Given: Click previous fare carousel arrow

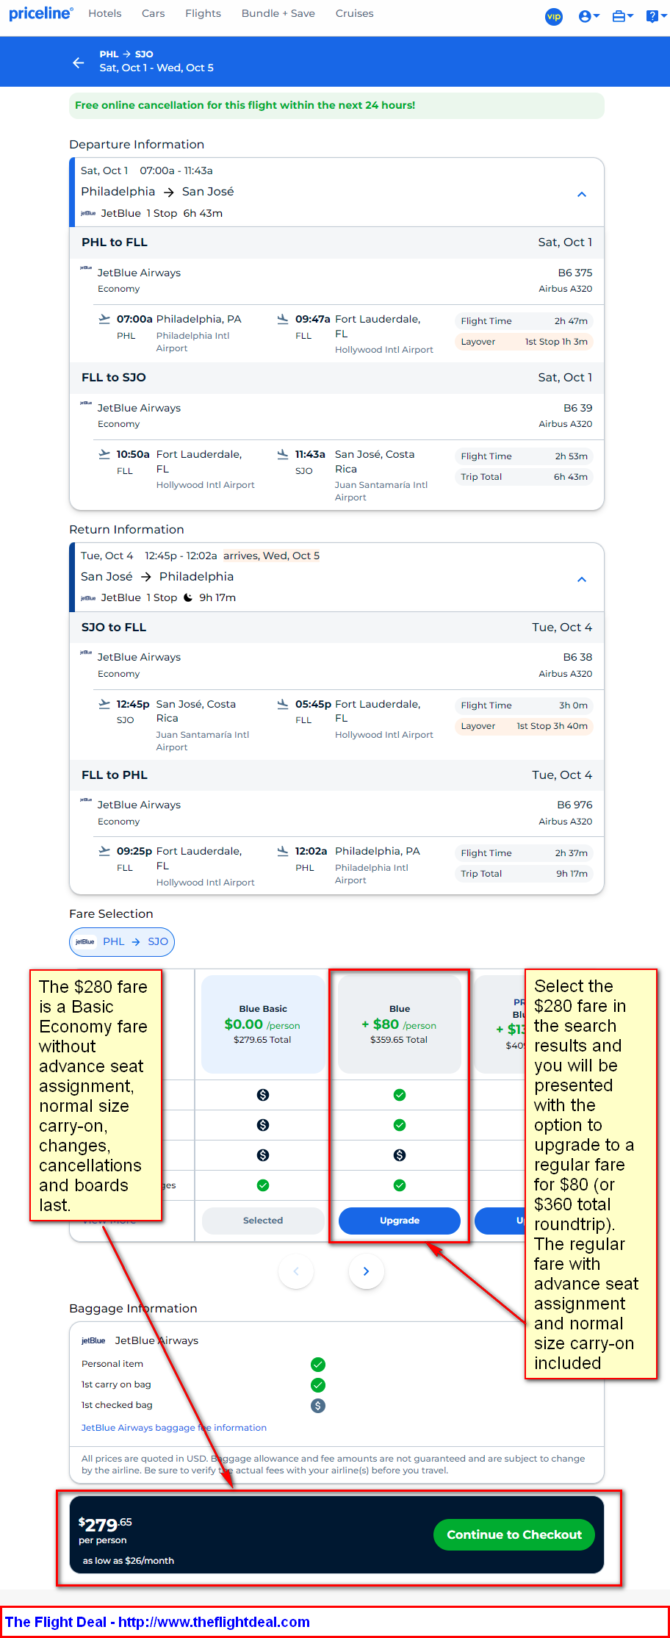Looking at the screenshot, I should [296, 1271].
